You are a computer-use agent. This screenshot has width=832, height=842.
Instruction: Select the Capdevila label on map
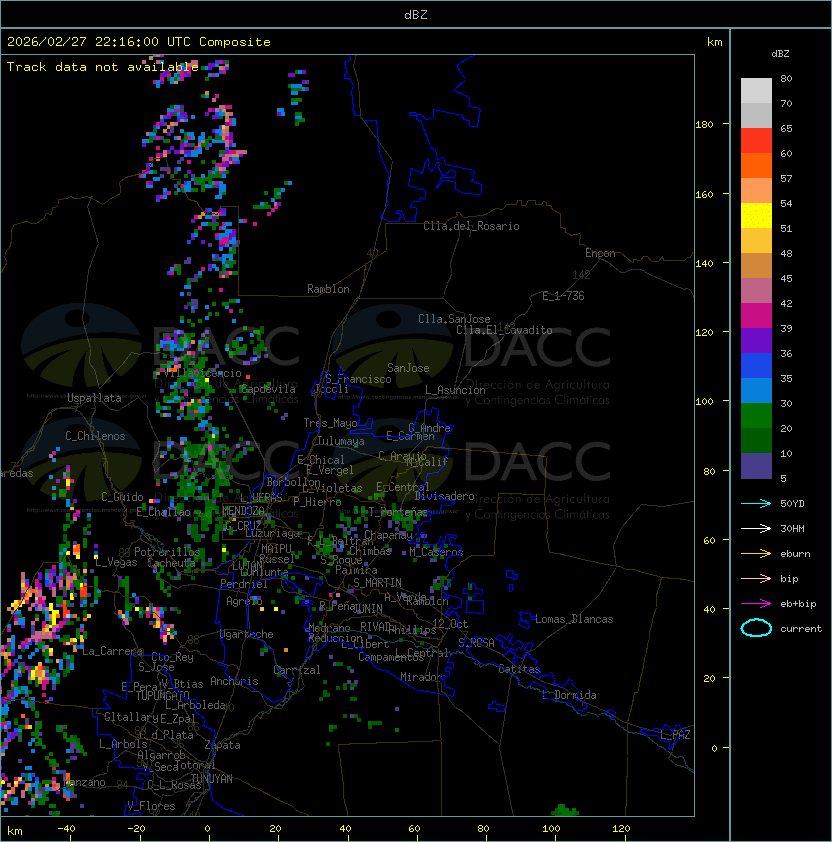[x=267, y=389]
